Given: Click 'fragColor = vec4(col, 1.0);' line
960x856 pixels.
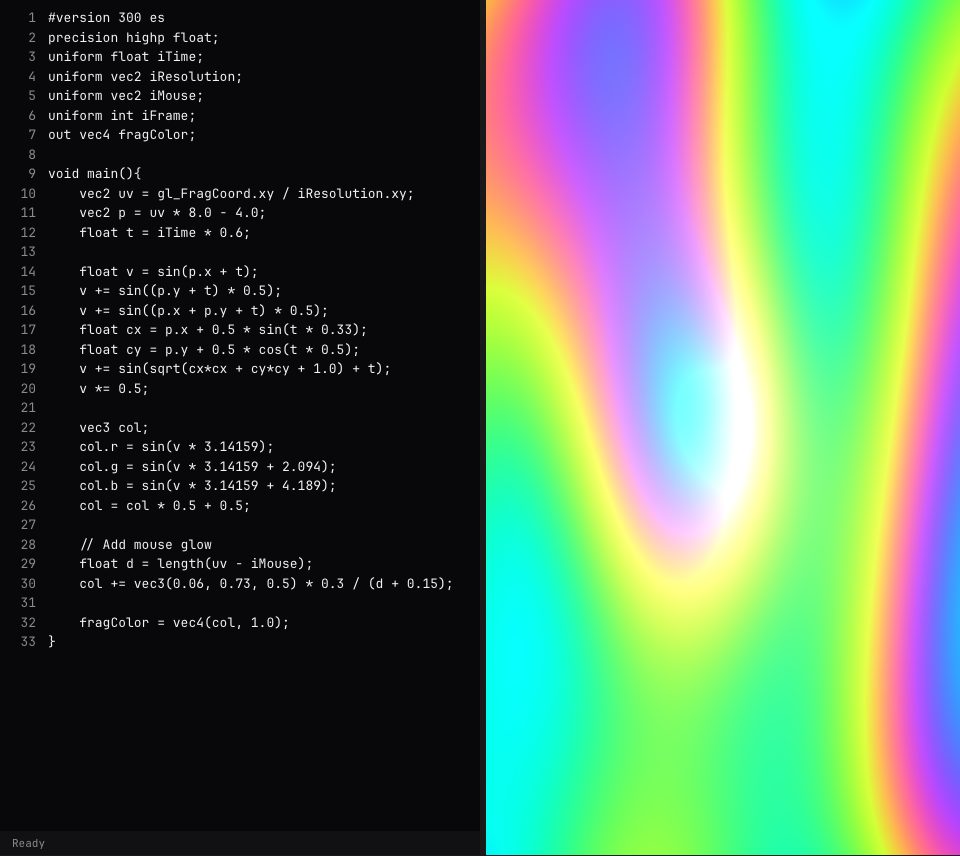Looking at the screenshot, I should point(184,623).
